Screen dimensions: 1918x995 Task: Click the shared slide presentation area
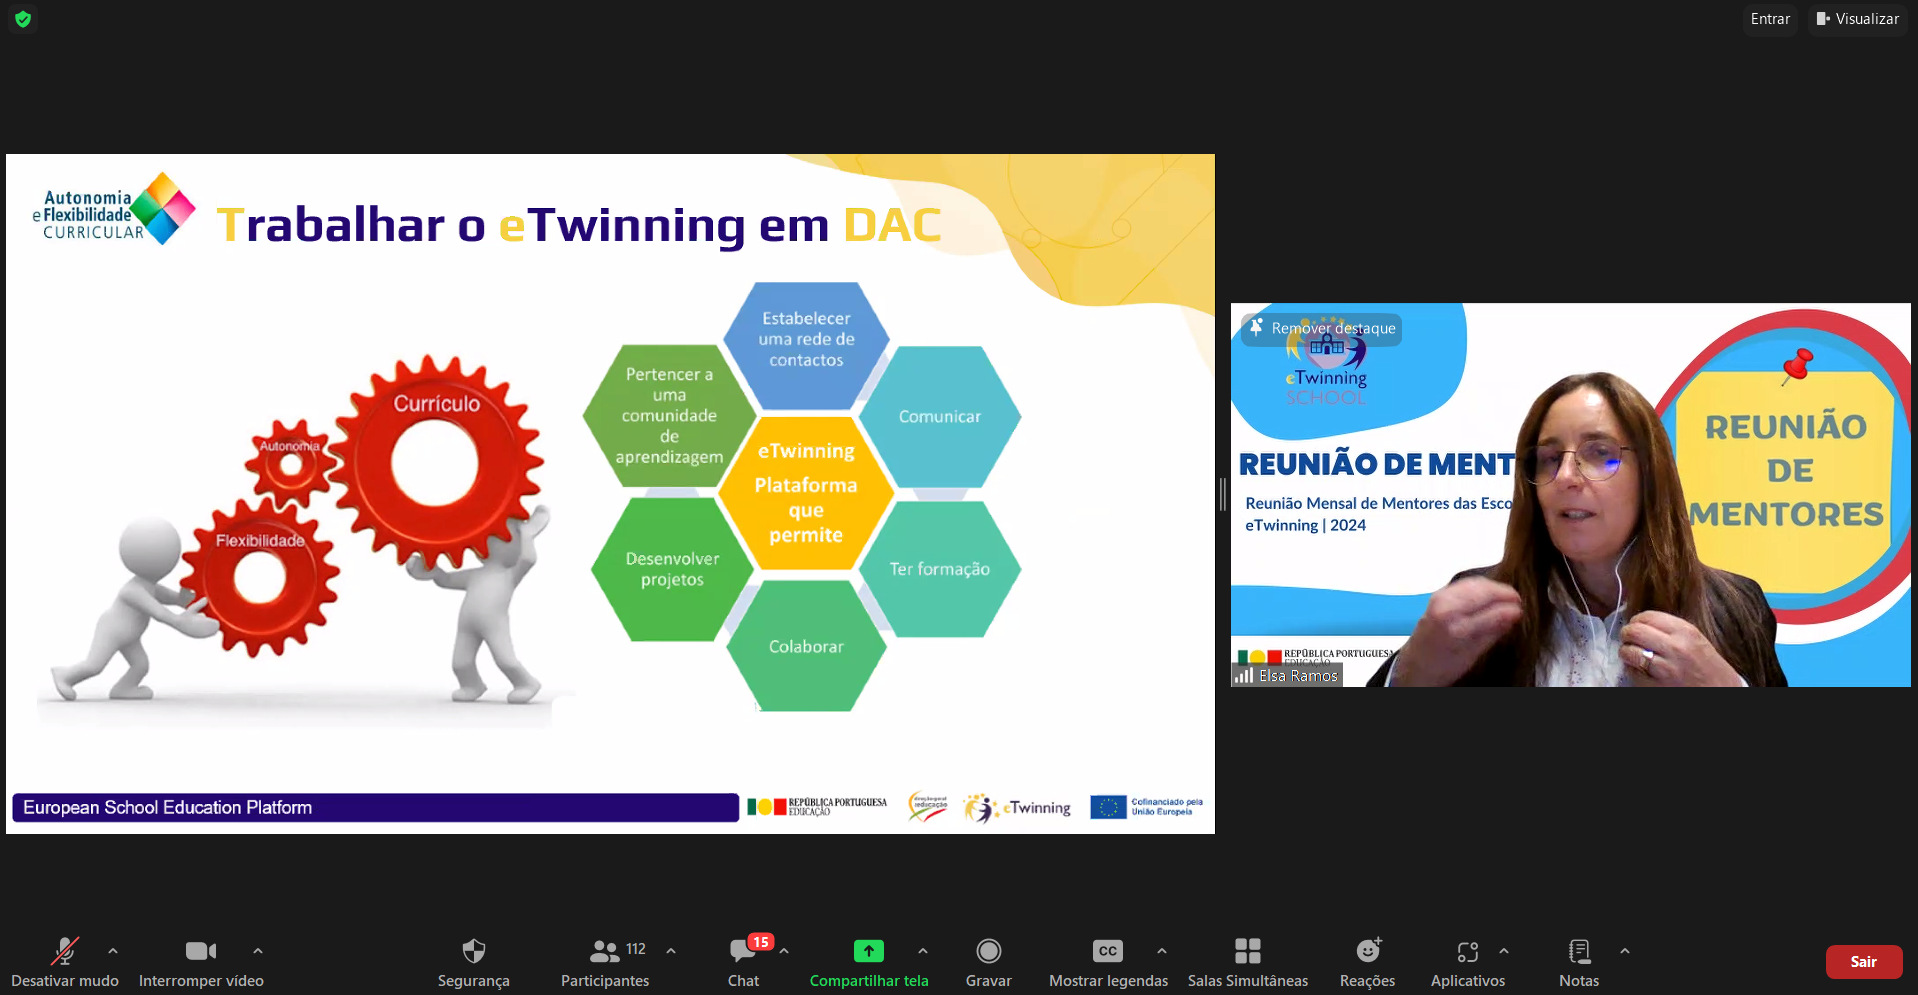(610, 494)
